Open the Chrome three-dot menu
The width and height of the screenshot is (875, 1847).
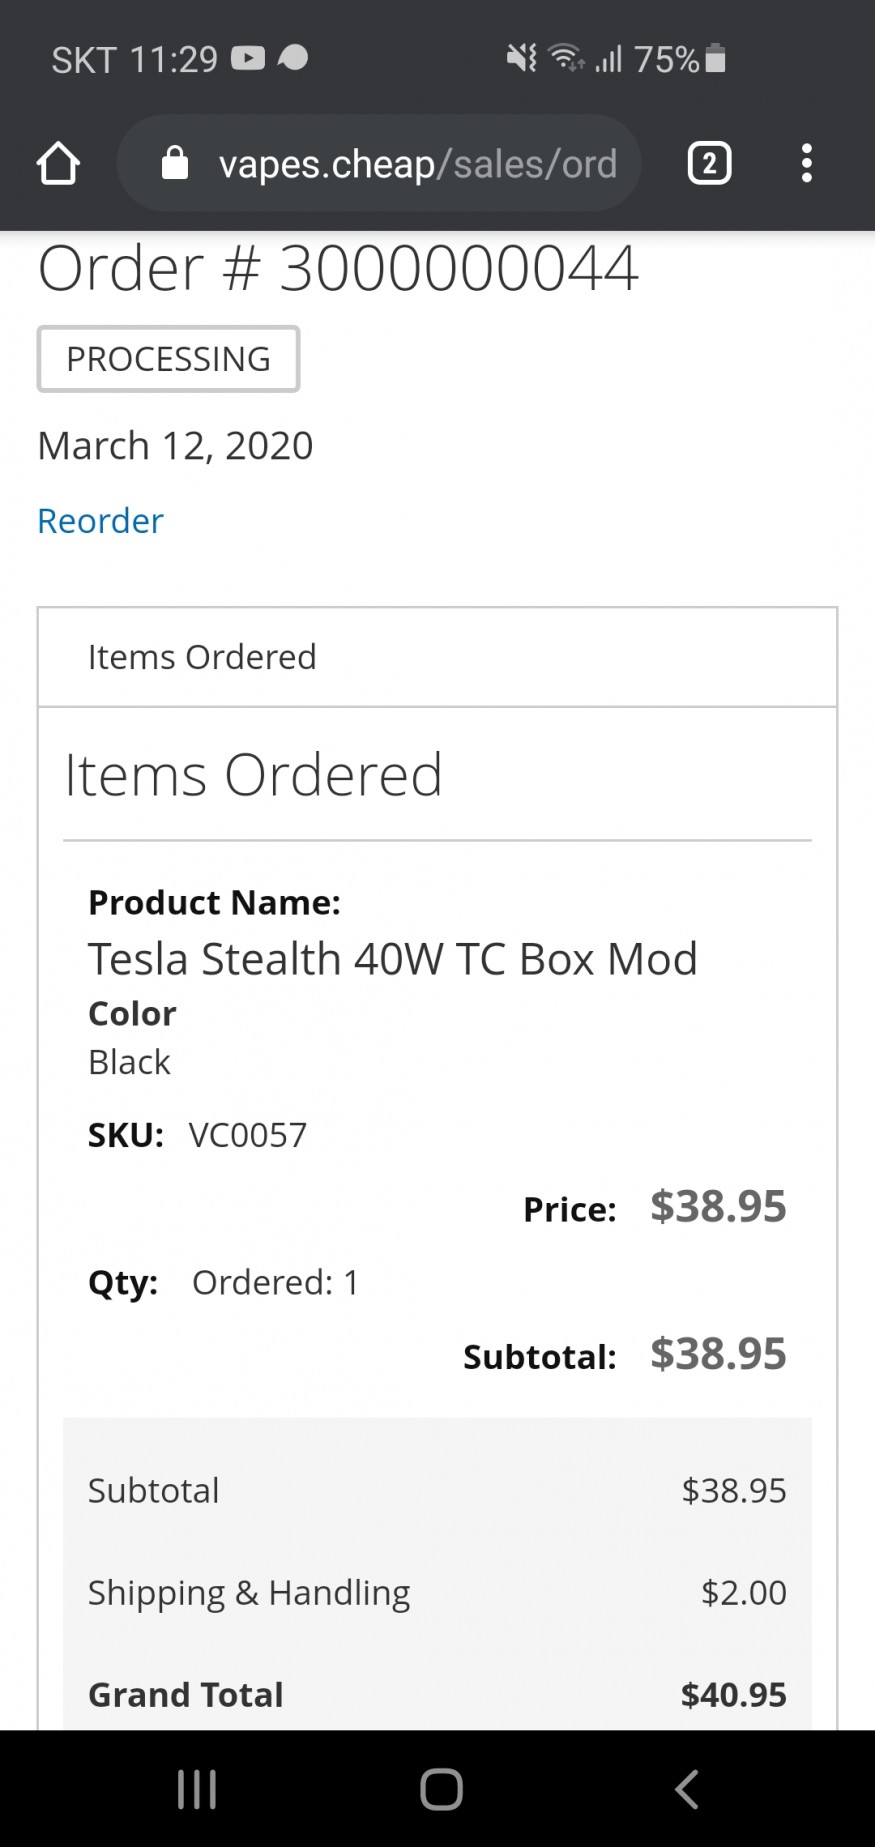coord(807,163)
